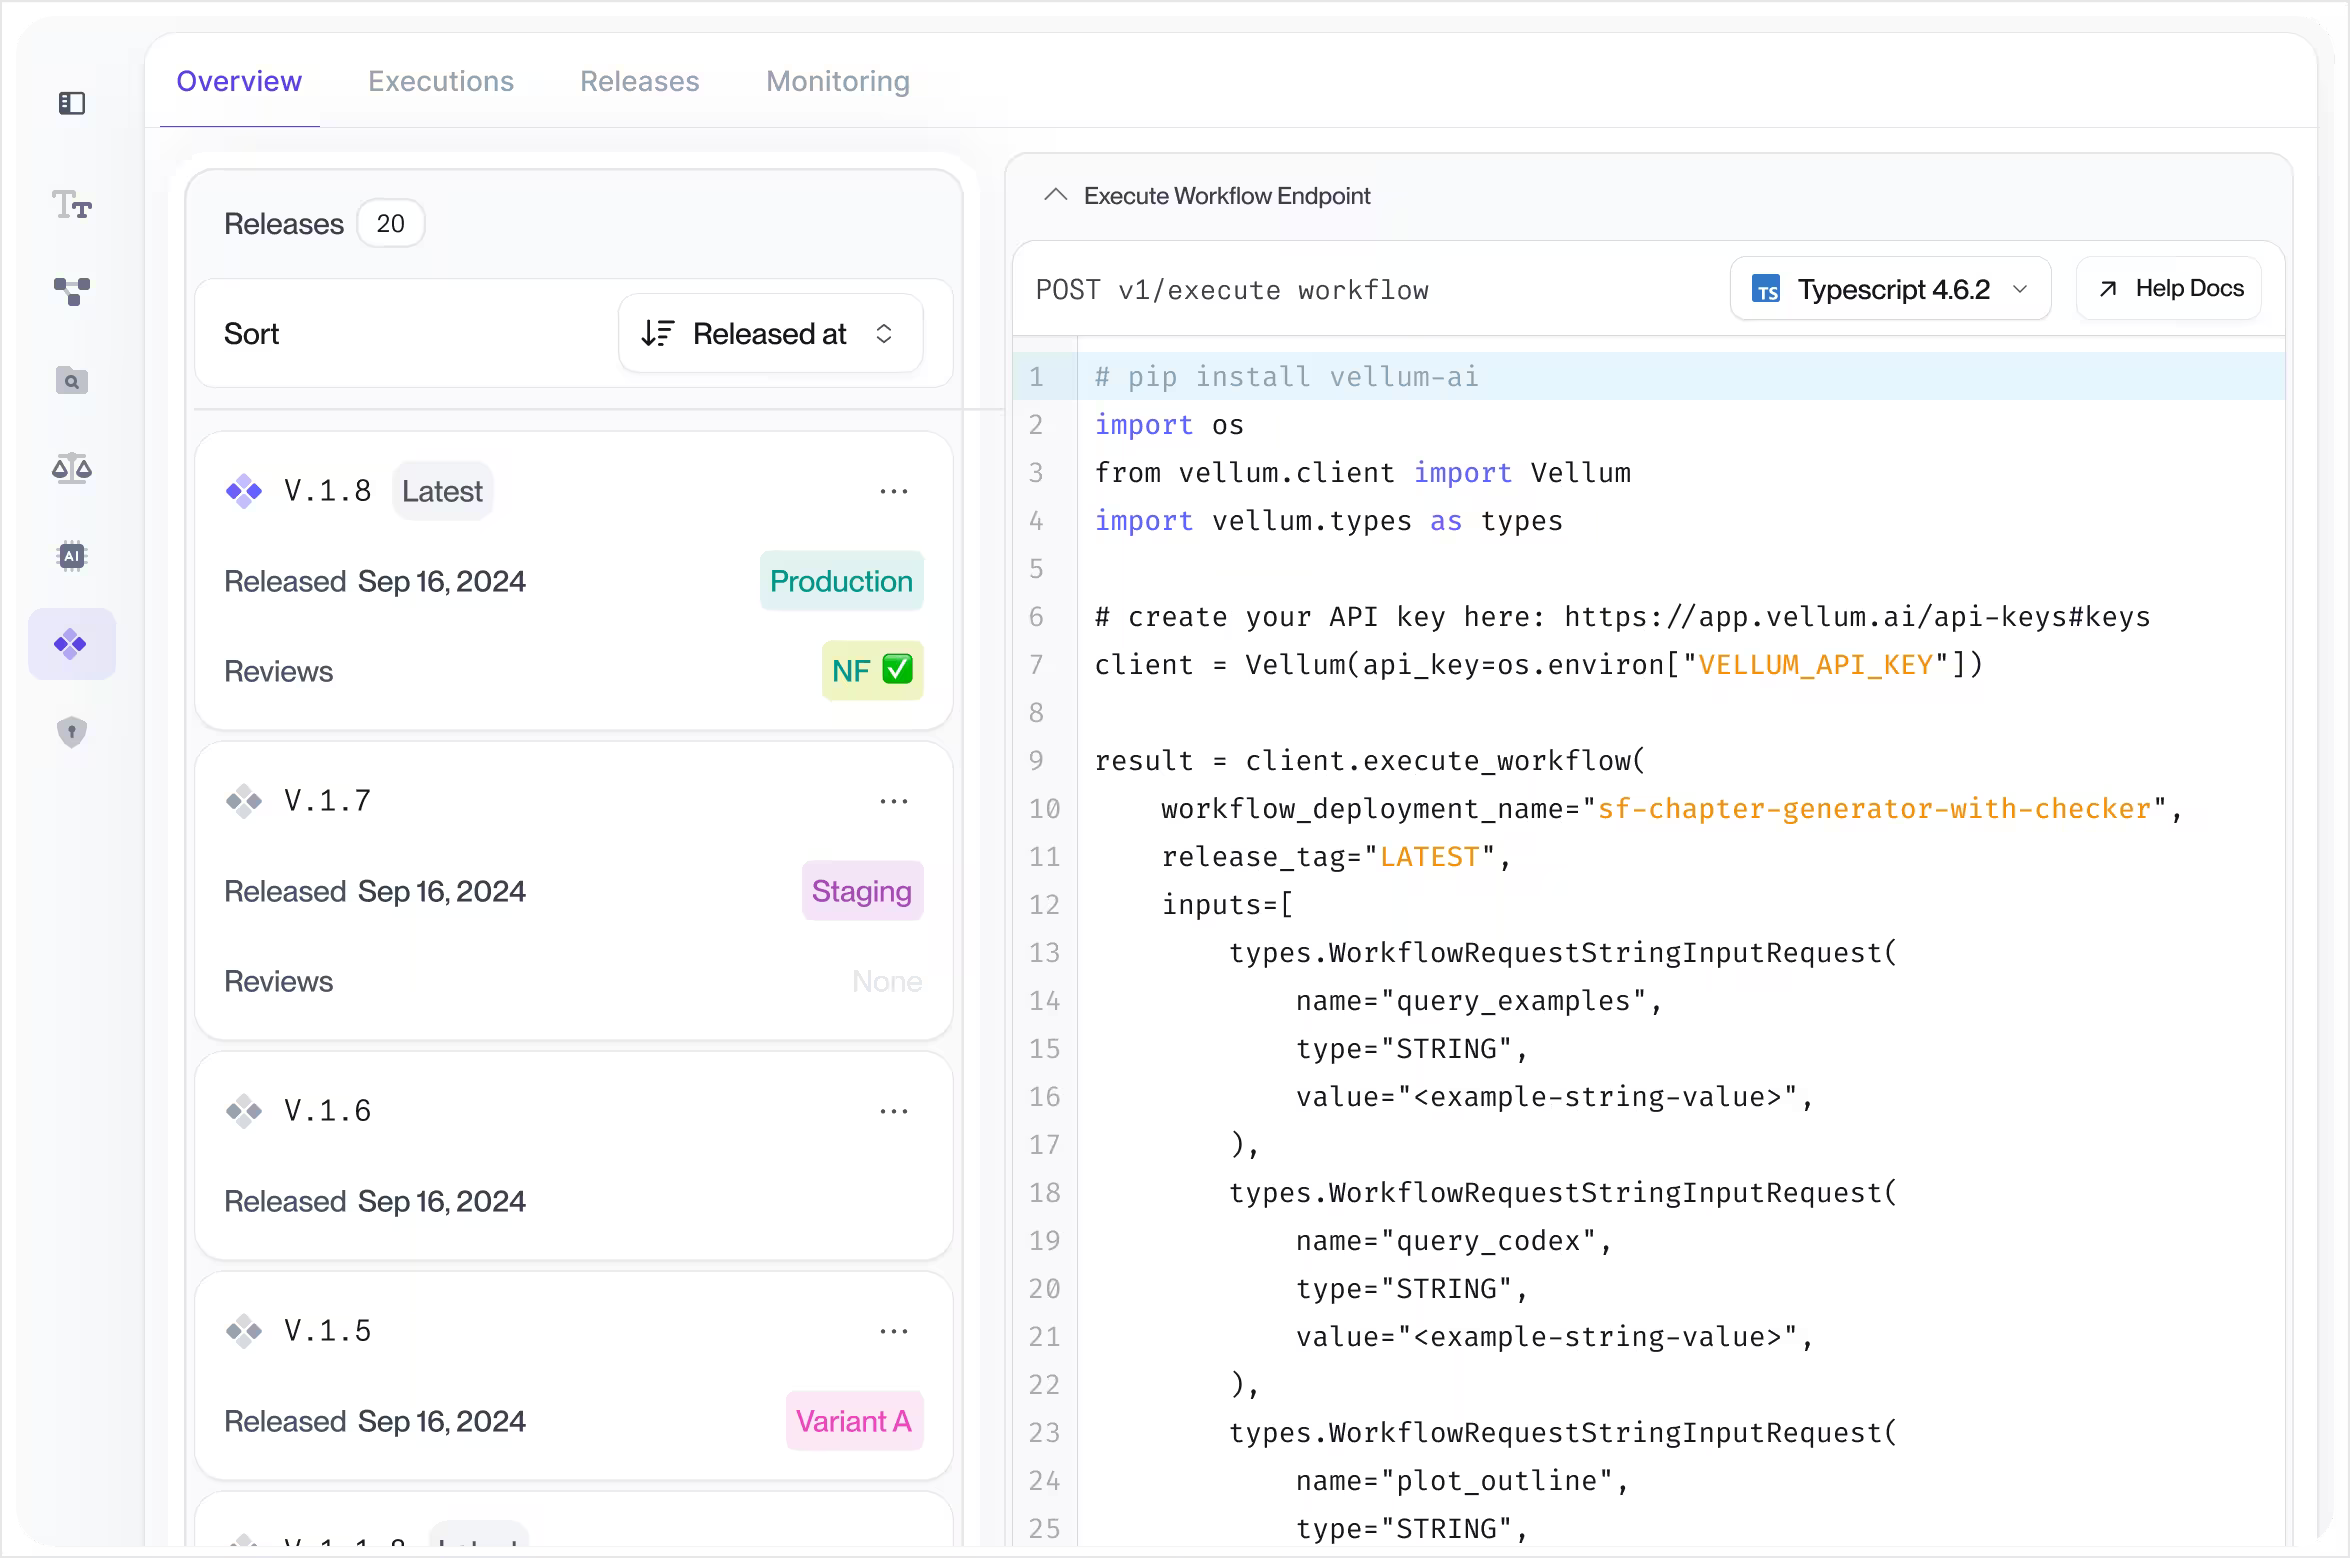Open the Help Docs link

pos(2169,289)
